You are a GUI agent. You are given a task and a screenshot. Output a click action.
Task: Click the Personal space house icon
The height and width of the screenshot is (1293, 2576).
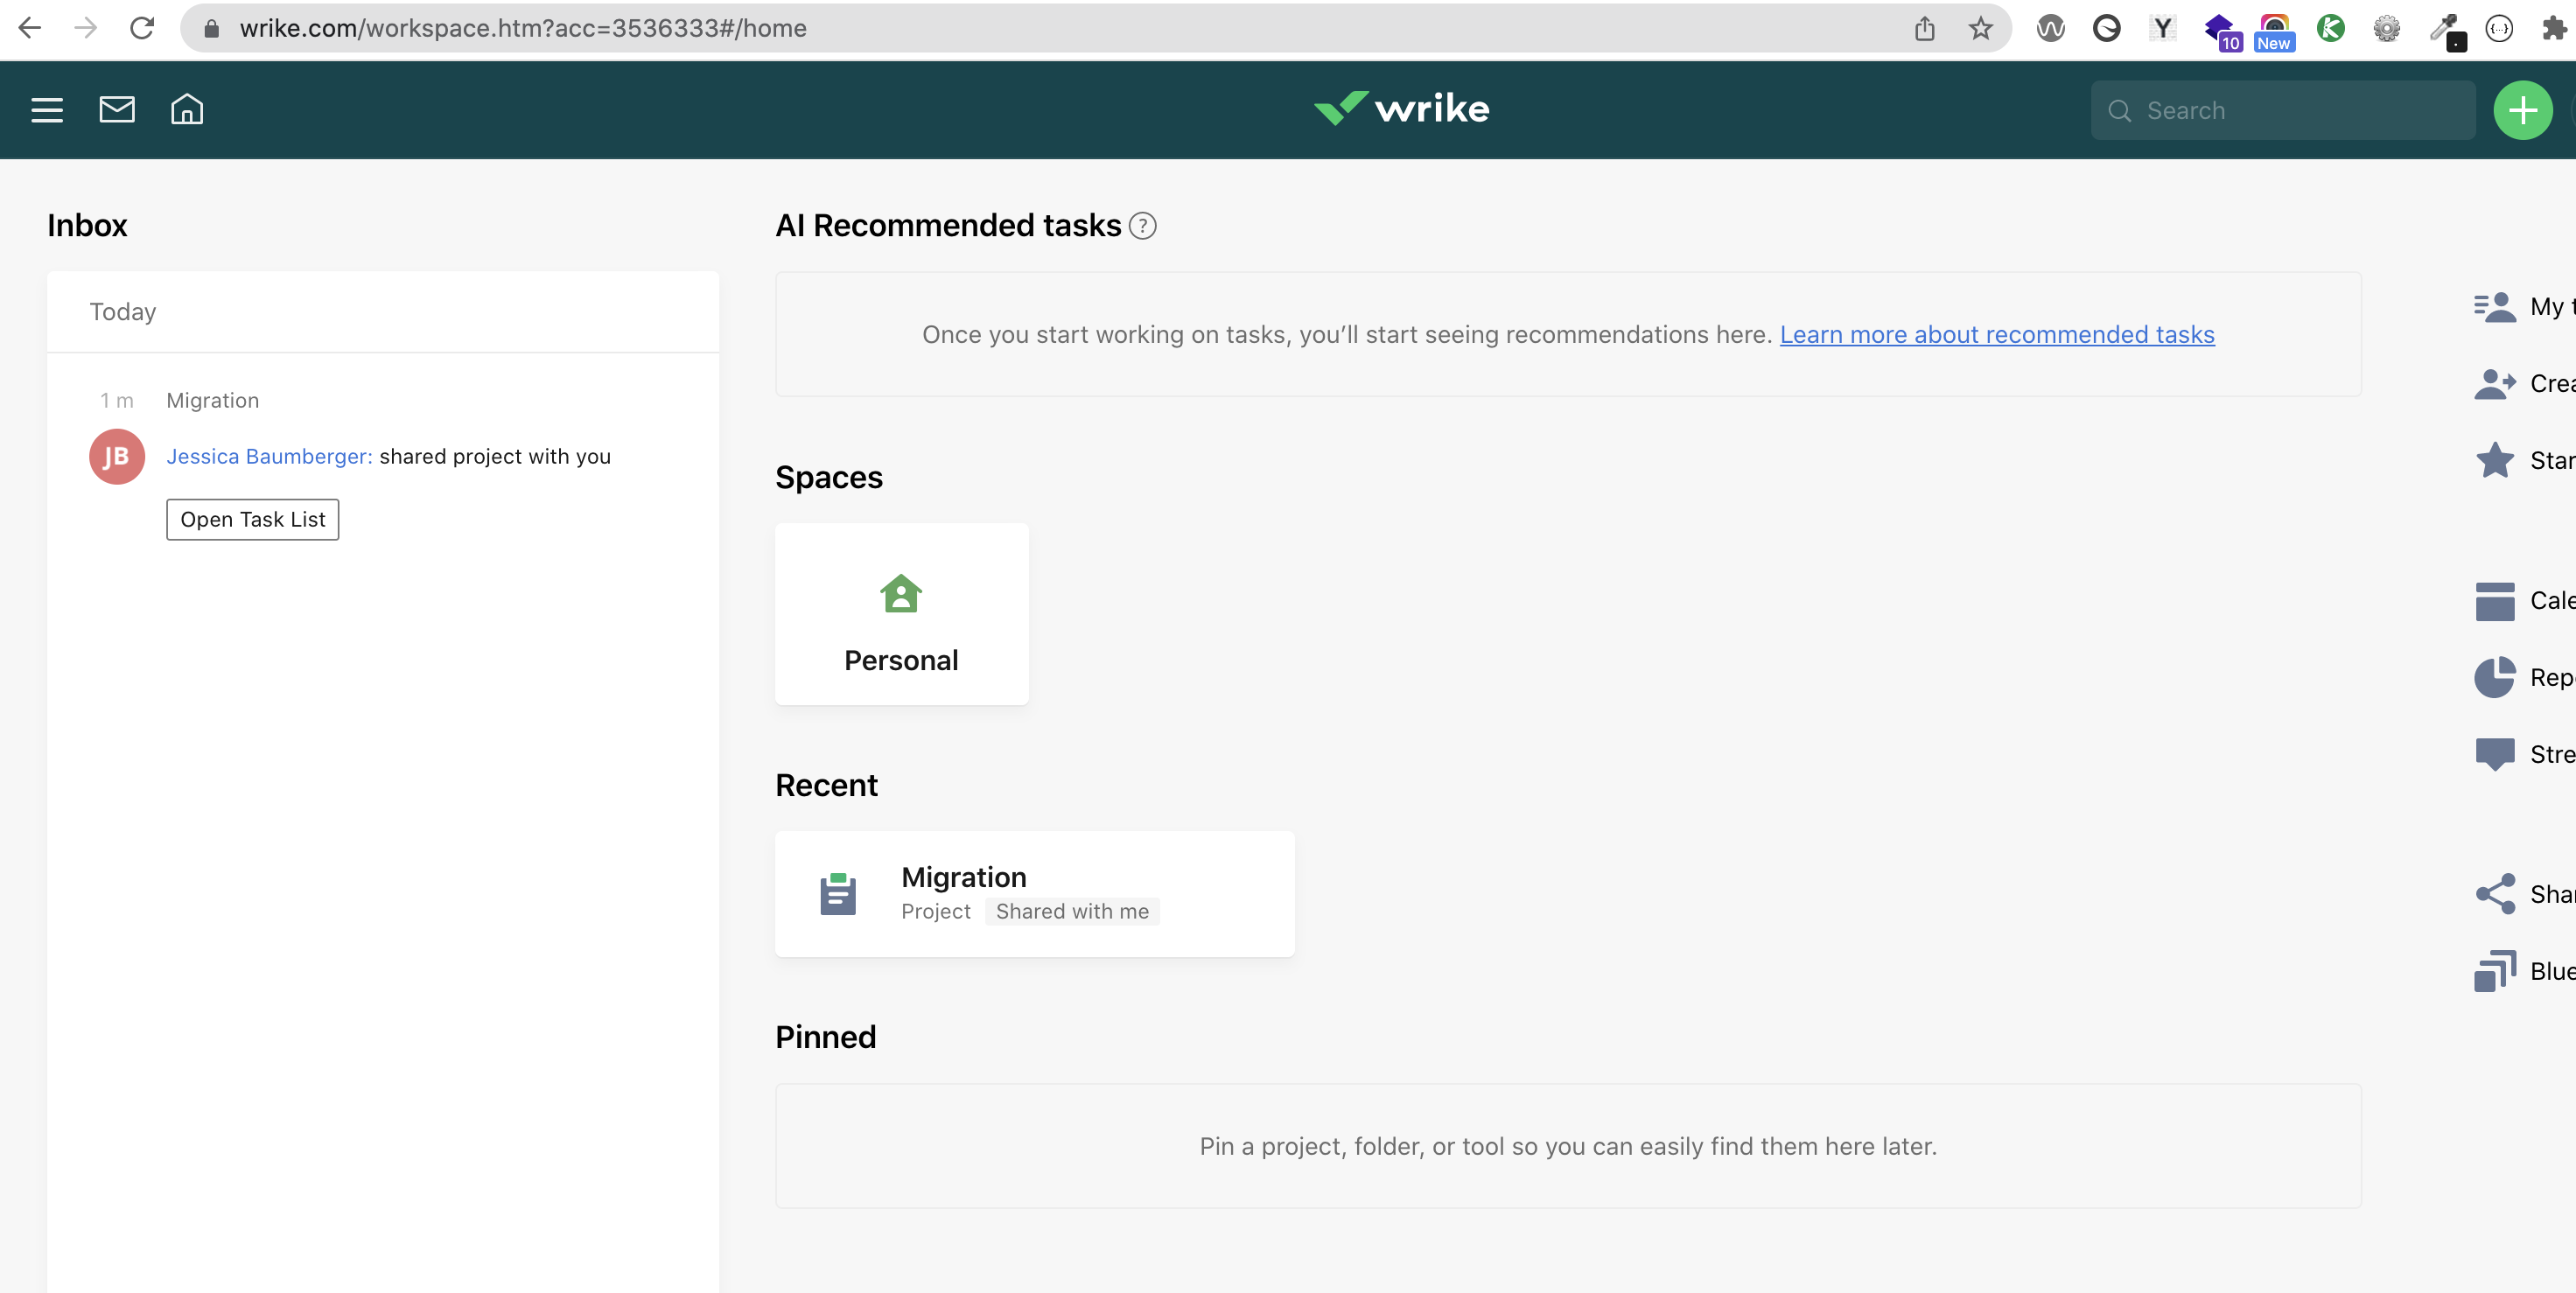[901, 593]
